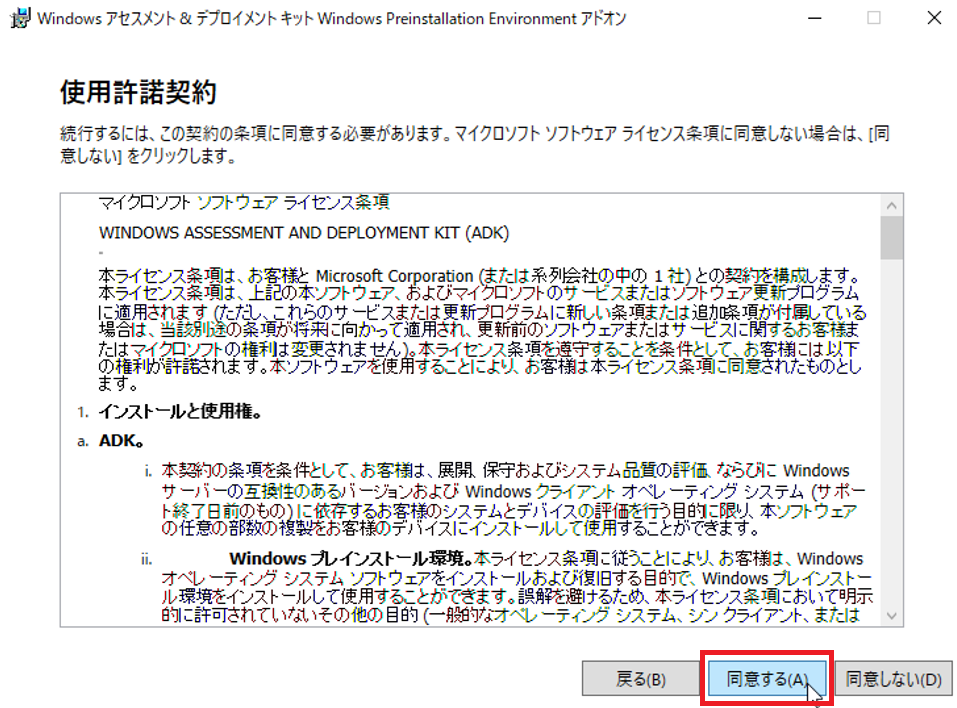Click the license scrollbar down arrow

point(892,615)
